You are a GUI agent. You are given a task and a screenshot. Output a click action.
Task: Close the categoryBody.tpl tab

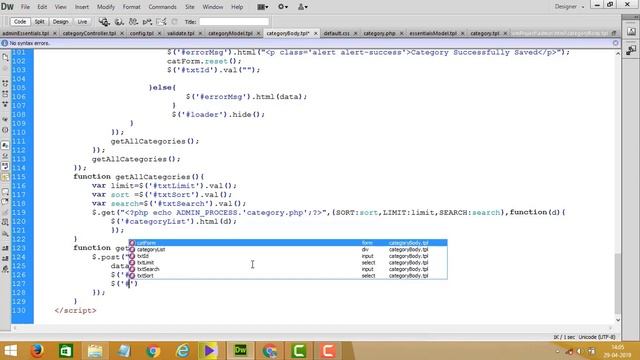(316, 33)
